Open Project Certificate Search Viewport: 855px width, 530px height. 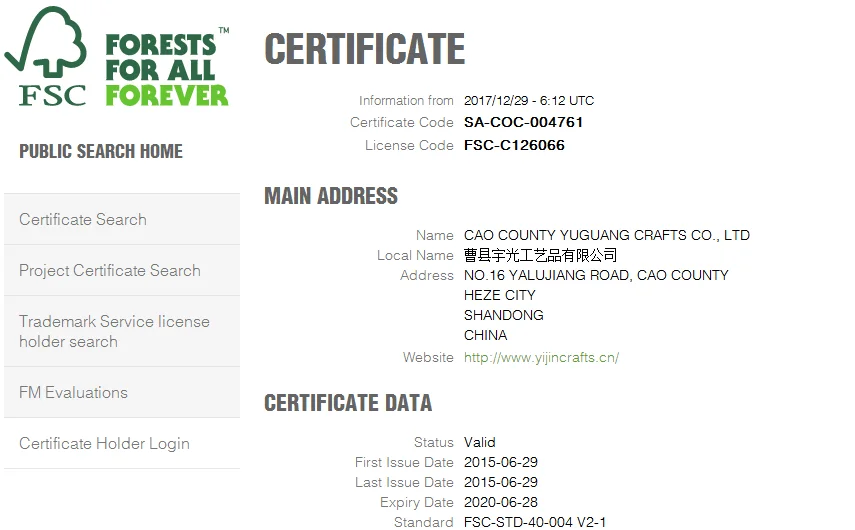[x=122, y=270]
